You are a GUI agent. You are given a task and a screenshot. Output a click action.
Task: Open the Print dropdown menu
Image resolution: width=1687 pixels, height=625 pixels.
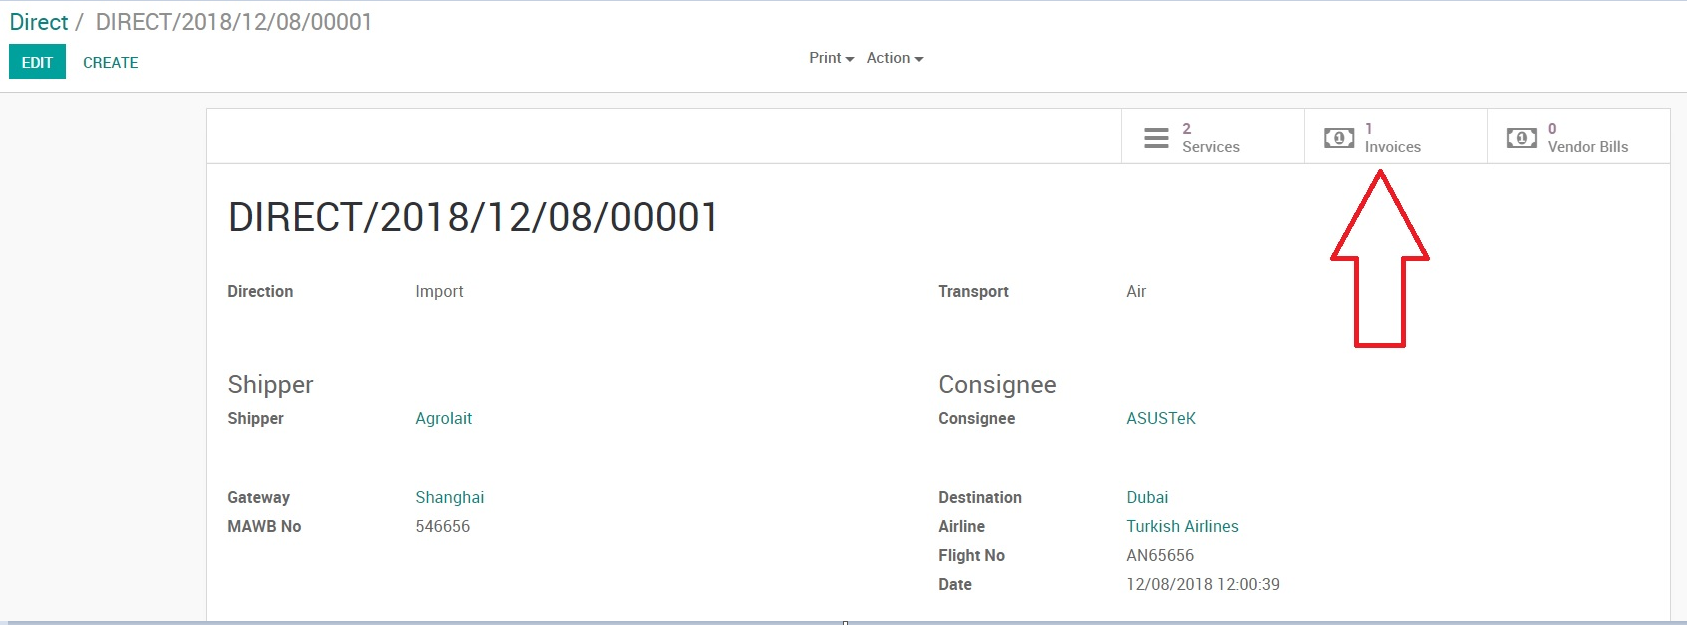tap(831, 58)
